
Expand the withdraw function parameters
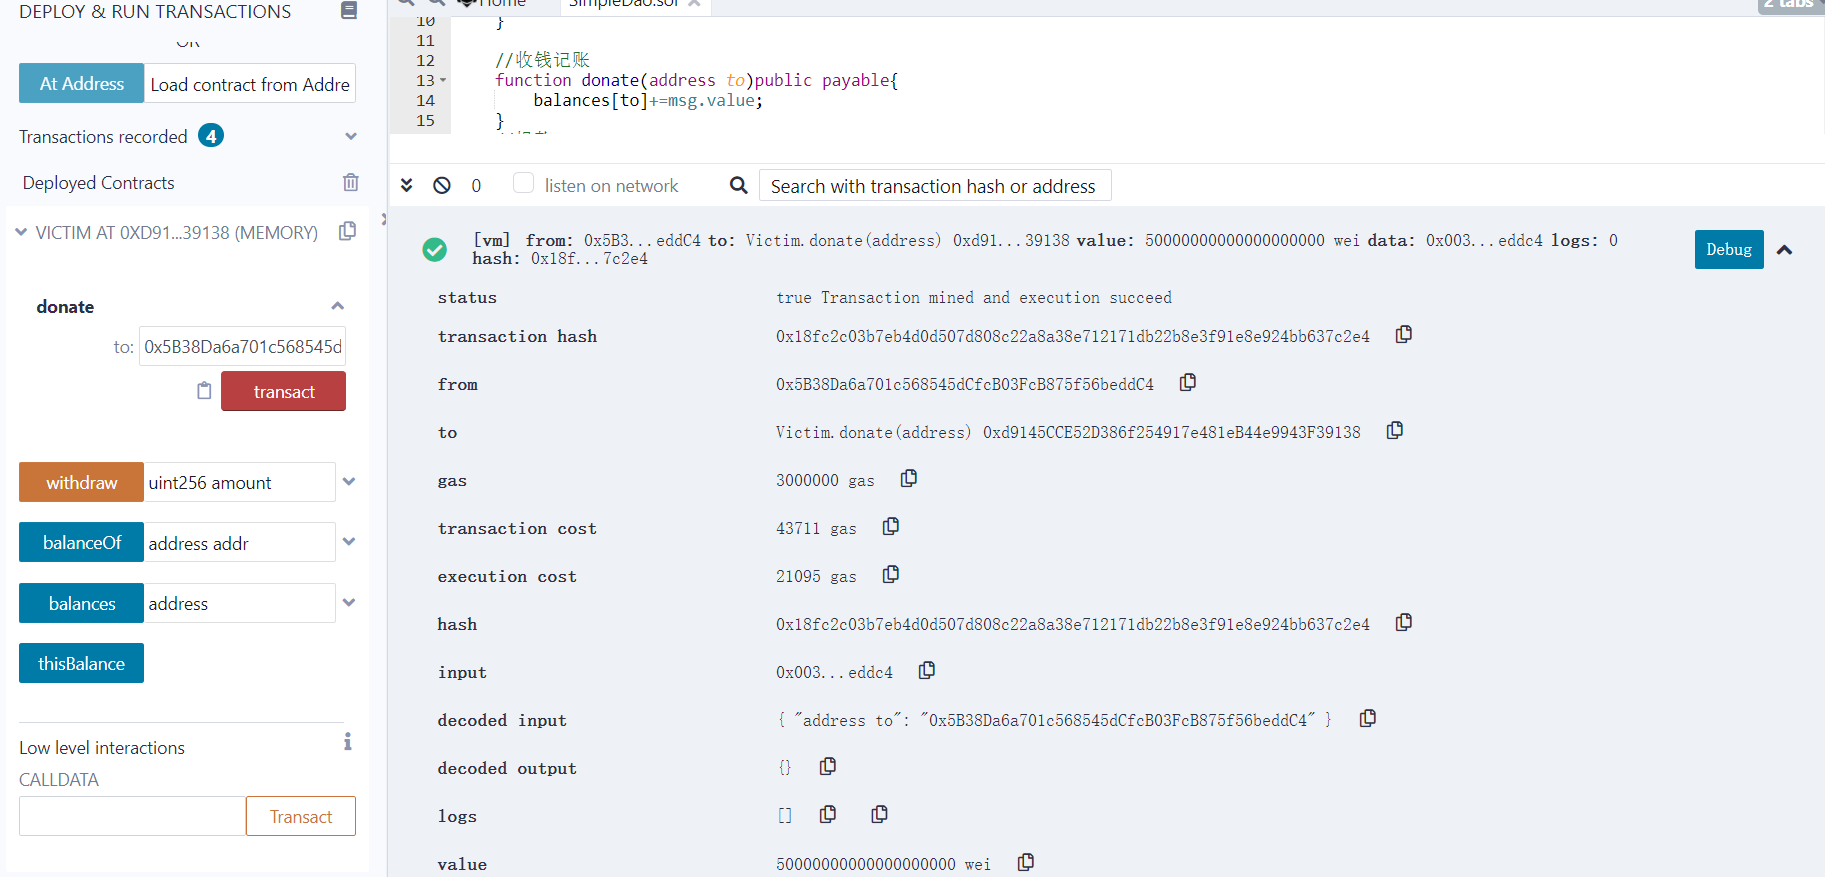click(x=349, y=482)
